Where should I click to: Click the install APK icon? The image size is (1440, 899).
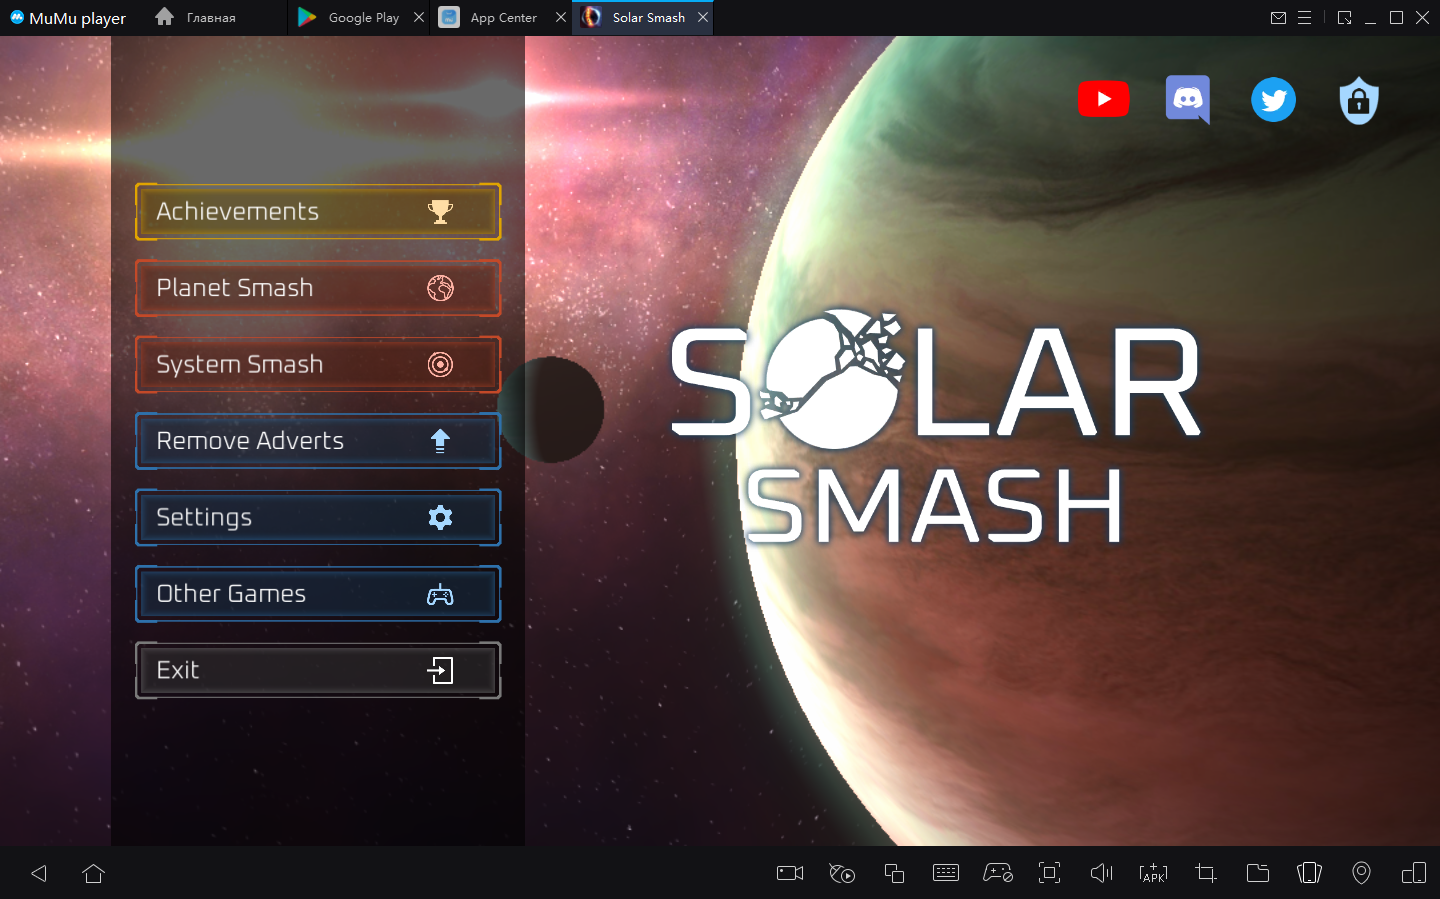pyautogui.click(x=1153, y=873)
